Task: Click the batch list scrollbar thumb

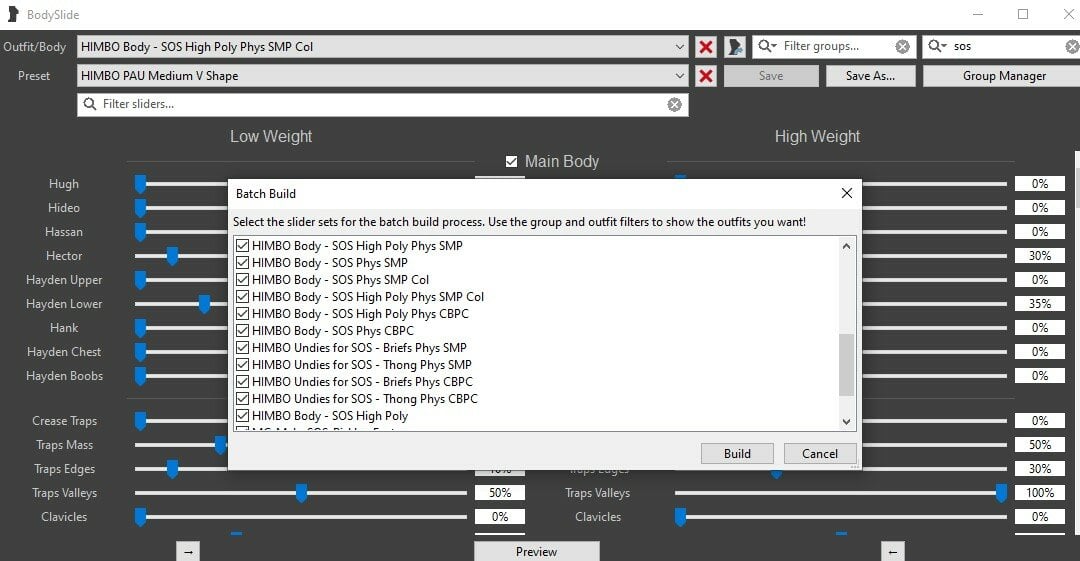Action: click(847, 365)
